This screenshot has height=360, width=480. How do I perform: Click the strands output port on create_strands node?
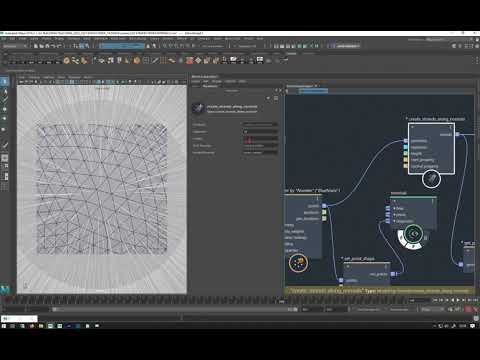pos(458,134)
